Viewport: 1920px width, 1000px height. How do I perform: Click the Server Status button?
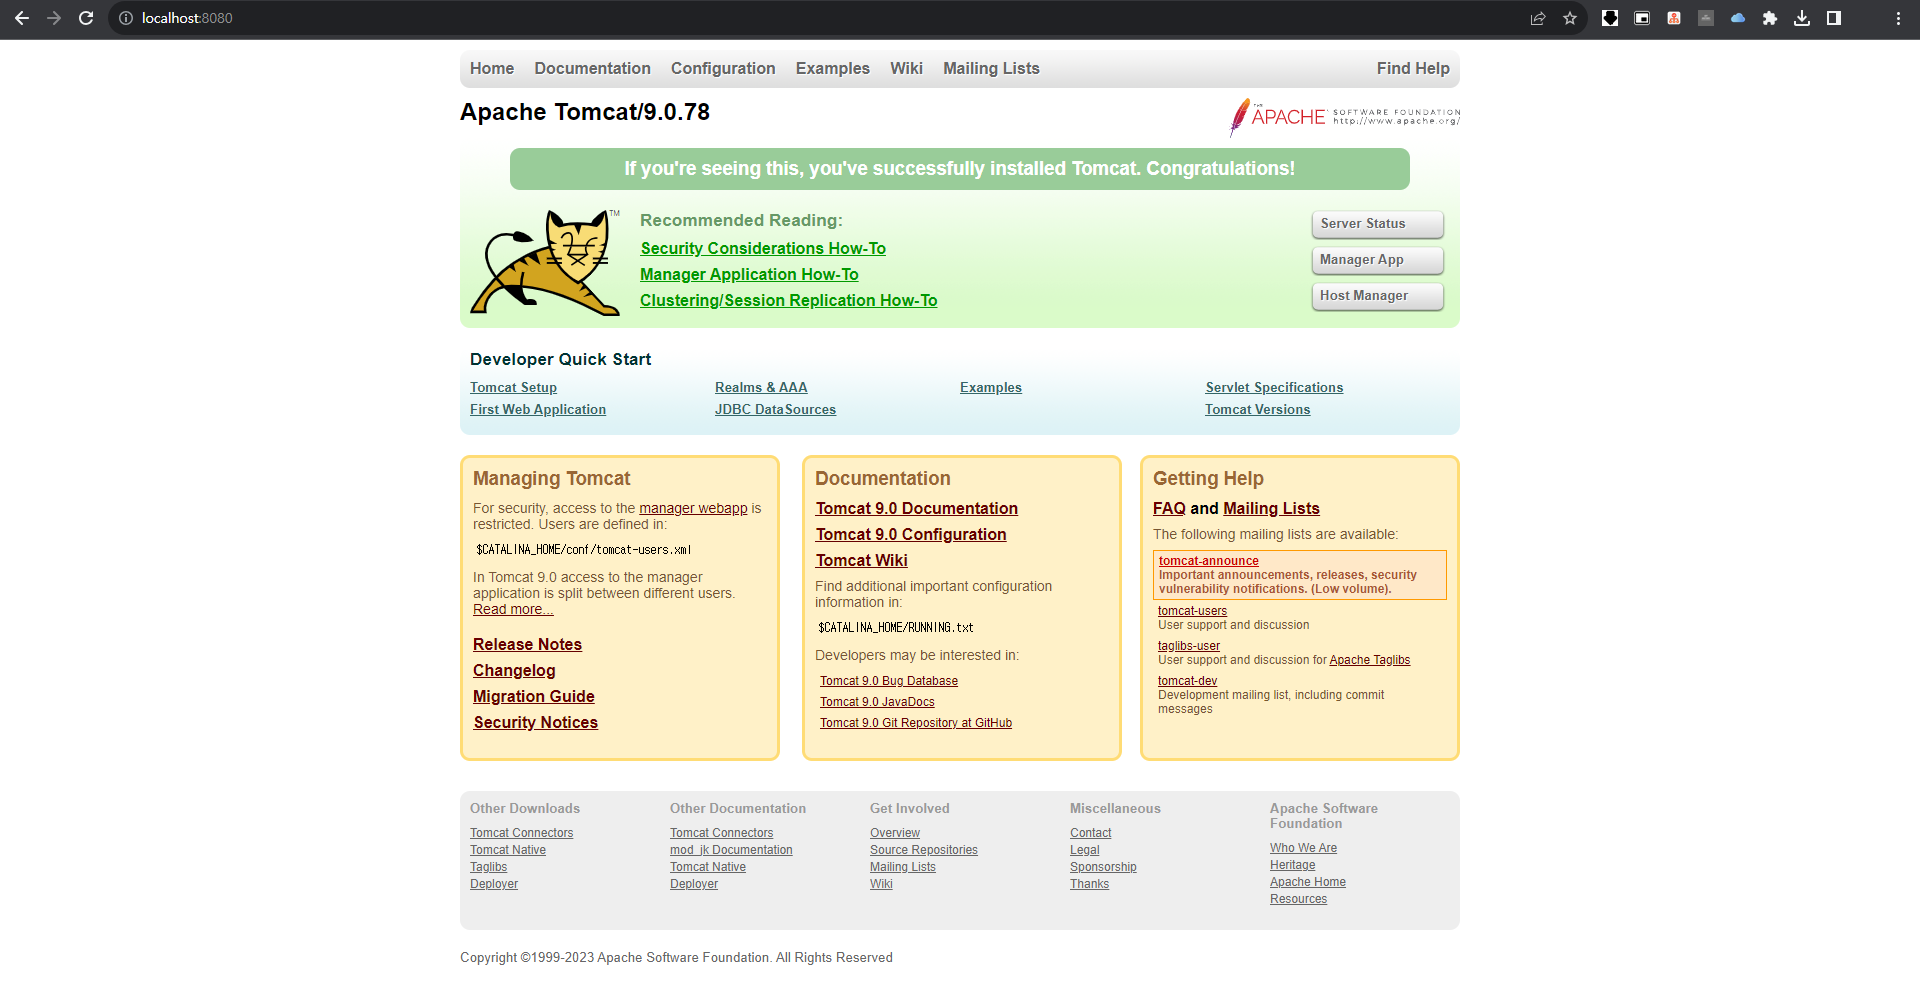click(1378, 224)
